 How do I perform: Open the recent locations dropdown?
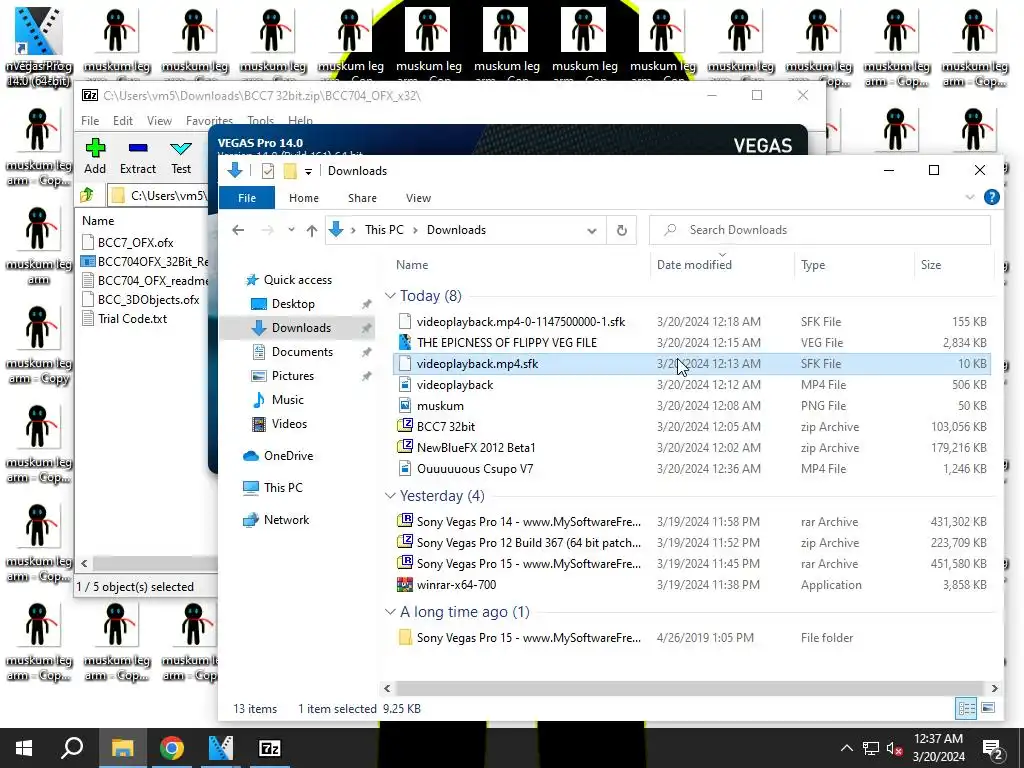click(291, 230)
